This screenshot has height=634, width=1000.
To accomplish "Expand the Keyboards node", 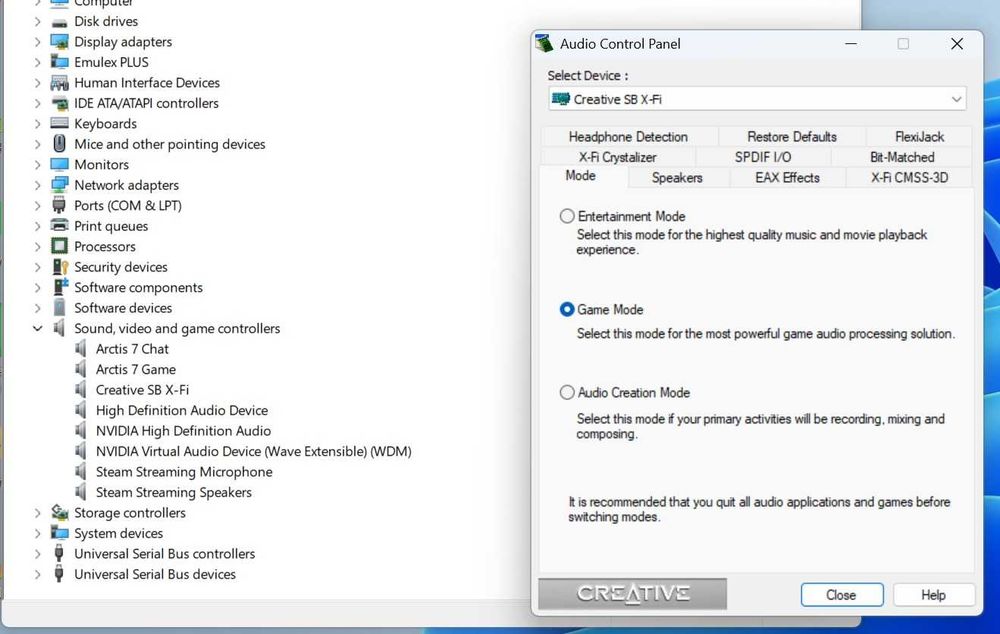I will point(38,124).
